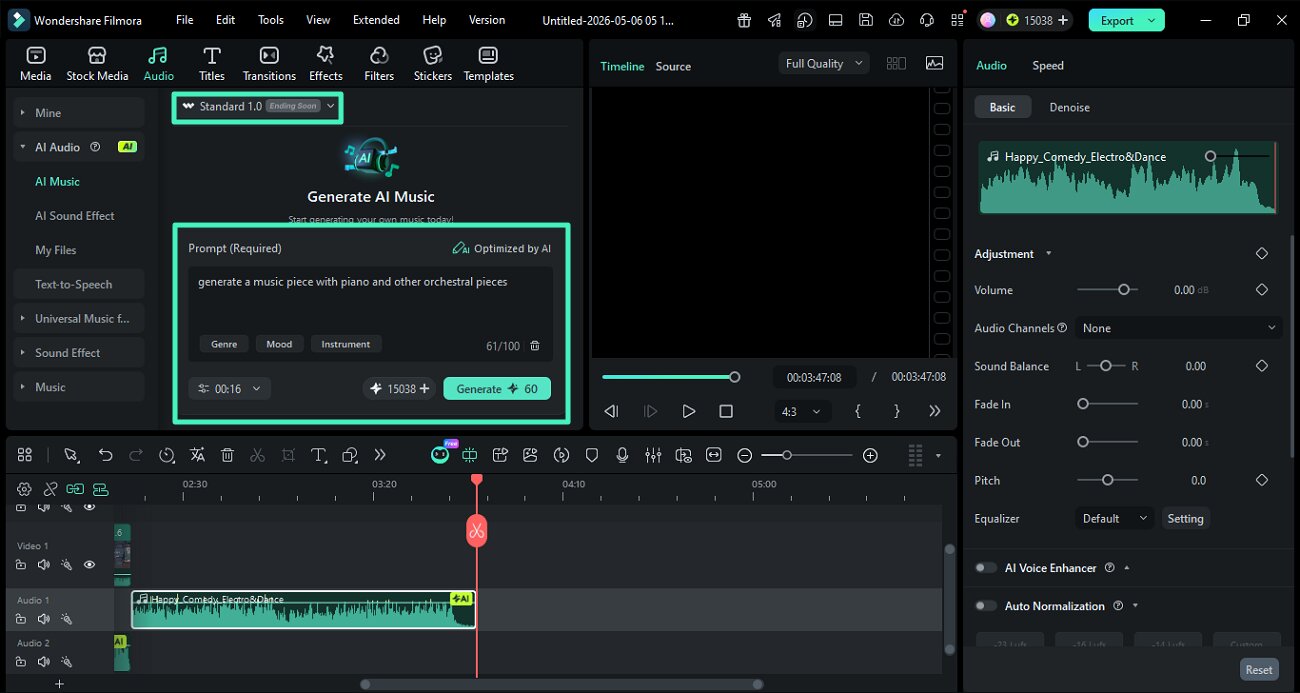This screenshot has width=1300, height=693.
Task: Open the audio mixer icon in timeline toolbar
Action: tap(653, 455)
